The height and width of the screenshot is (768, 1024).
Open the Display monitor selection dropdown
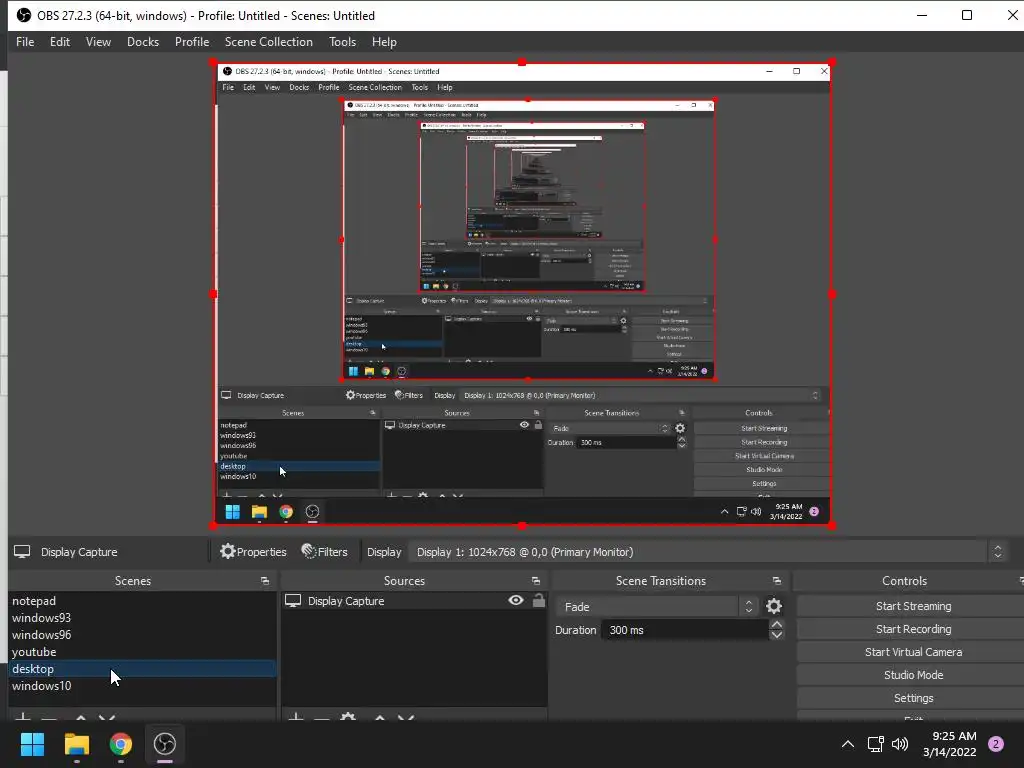click(x=708, y=552)
